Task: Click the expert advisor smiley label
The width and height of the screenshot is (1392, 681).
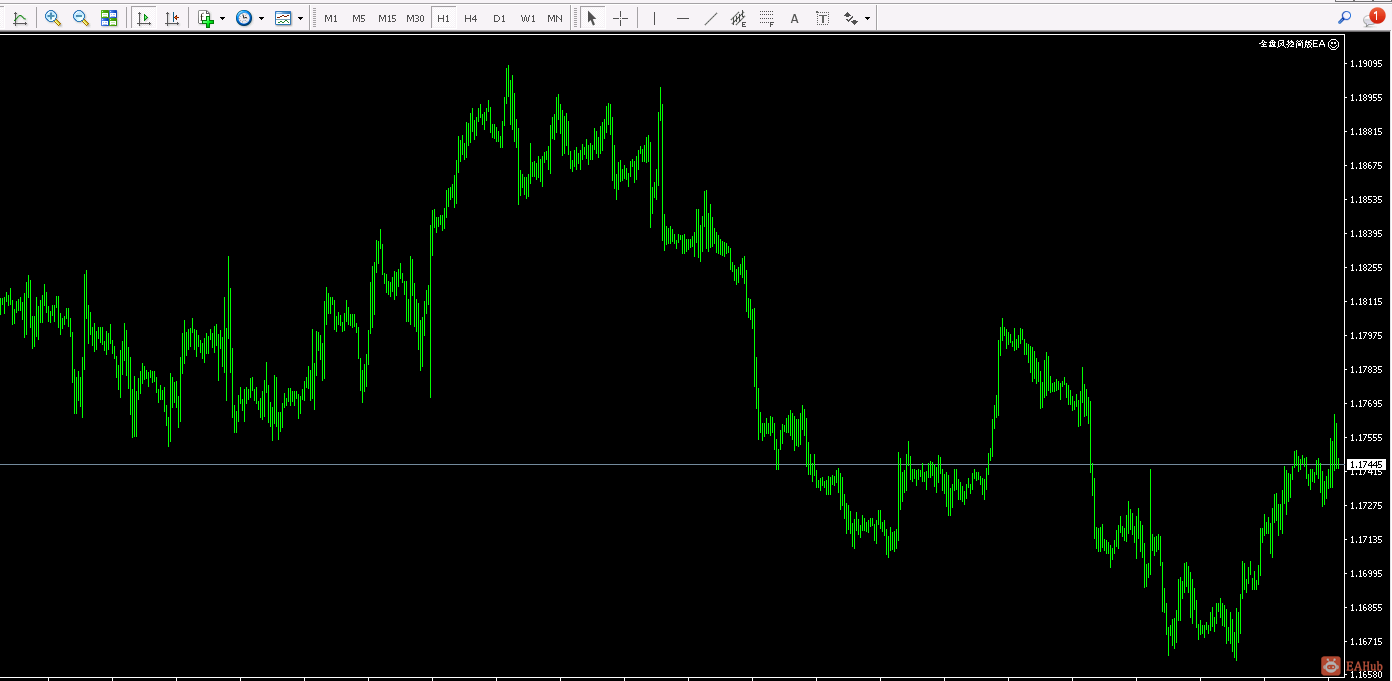Action: pyautogui.click(x=1299, y=44)
